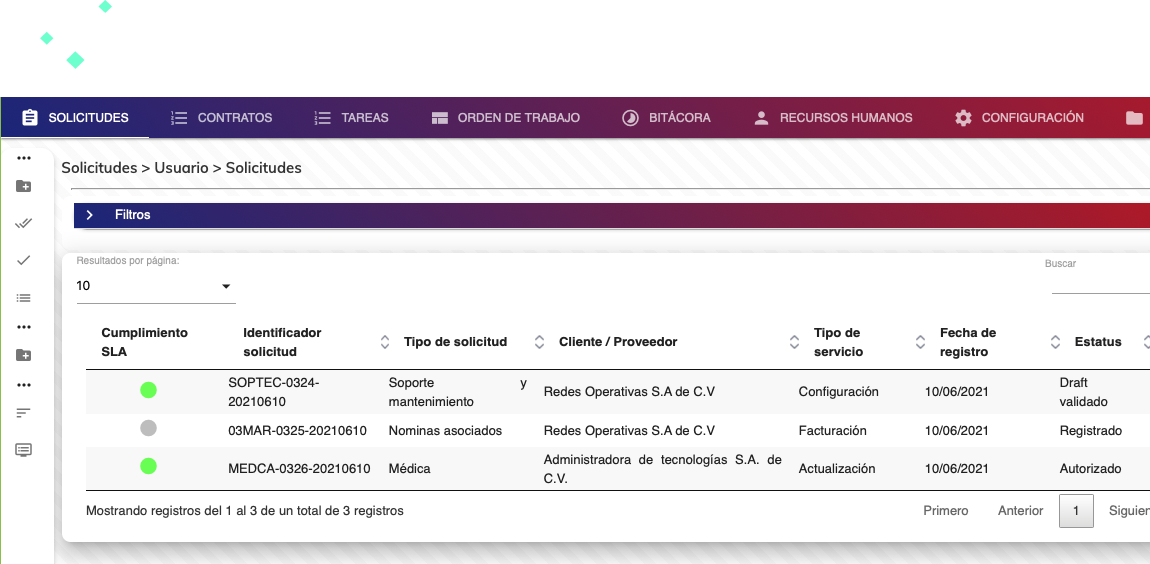Click the gear icon beside Configuración
The image size is (1150, 564).
pos(963,118)
